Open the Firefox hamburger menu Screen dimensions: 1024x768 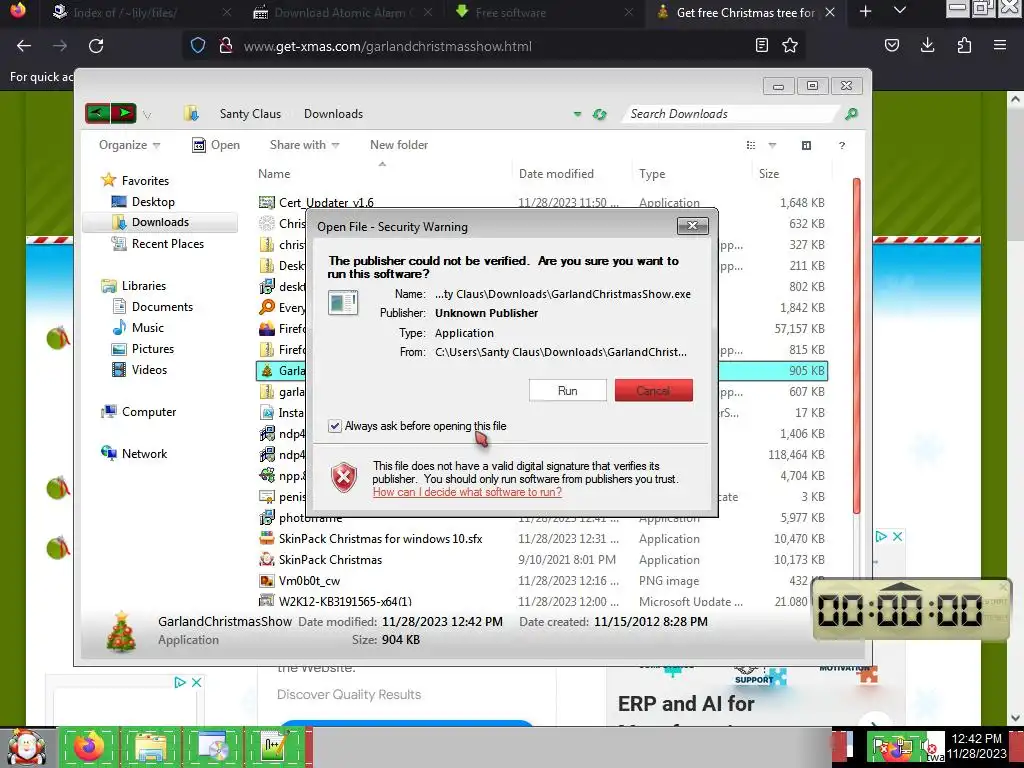[1000, 45]
